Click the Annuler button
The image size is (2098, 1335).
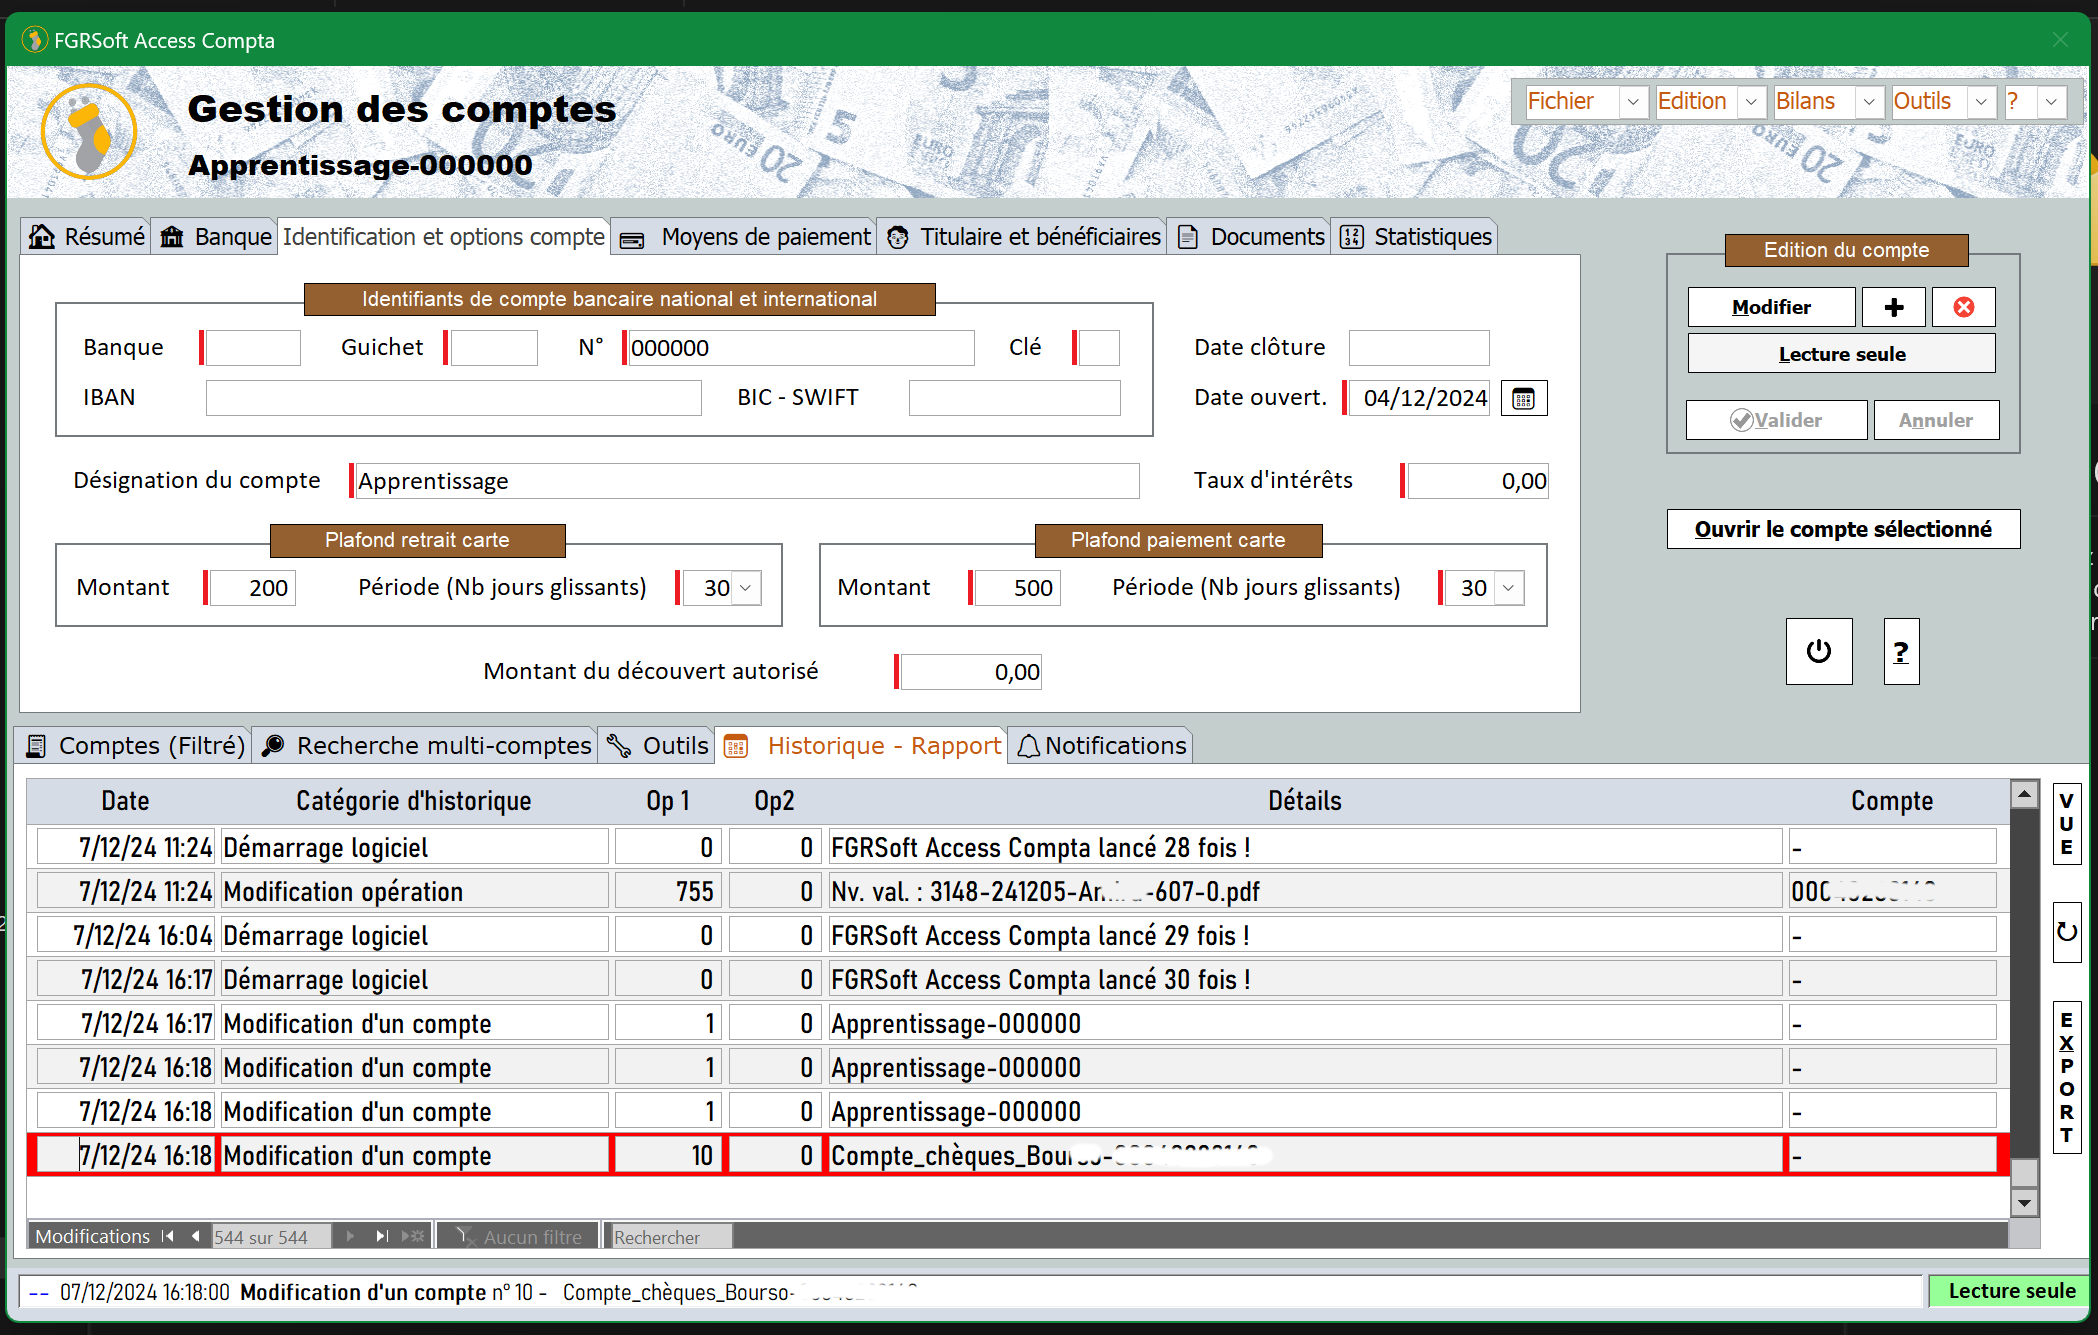coord(1935,420)
